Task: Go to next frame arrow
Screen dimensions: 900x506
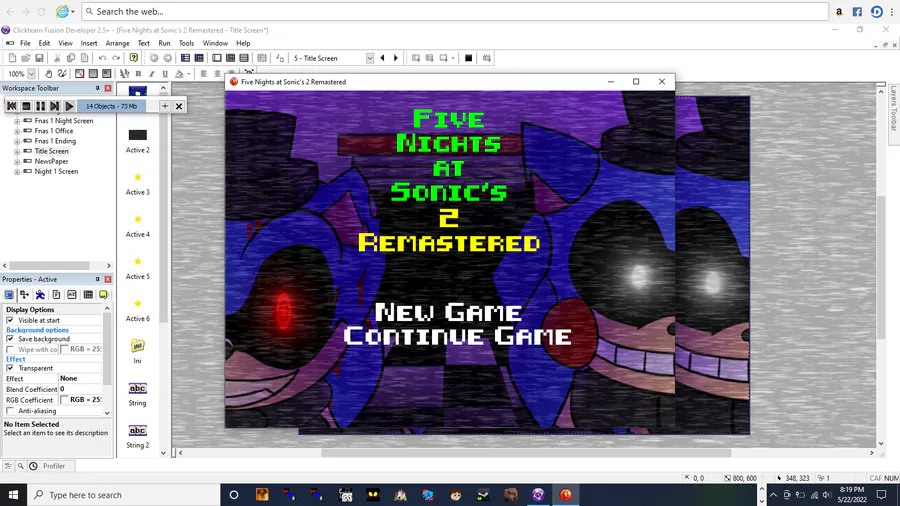Action: (395, 58)
